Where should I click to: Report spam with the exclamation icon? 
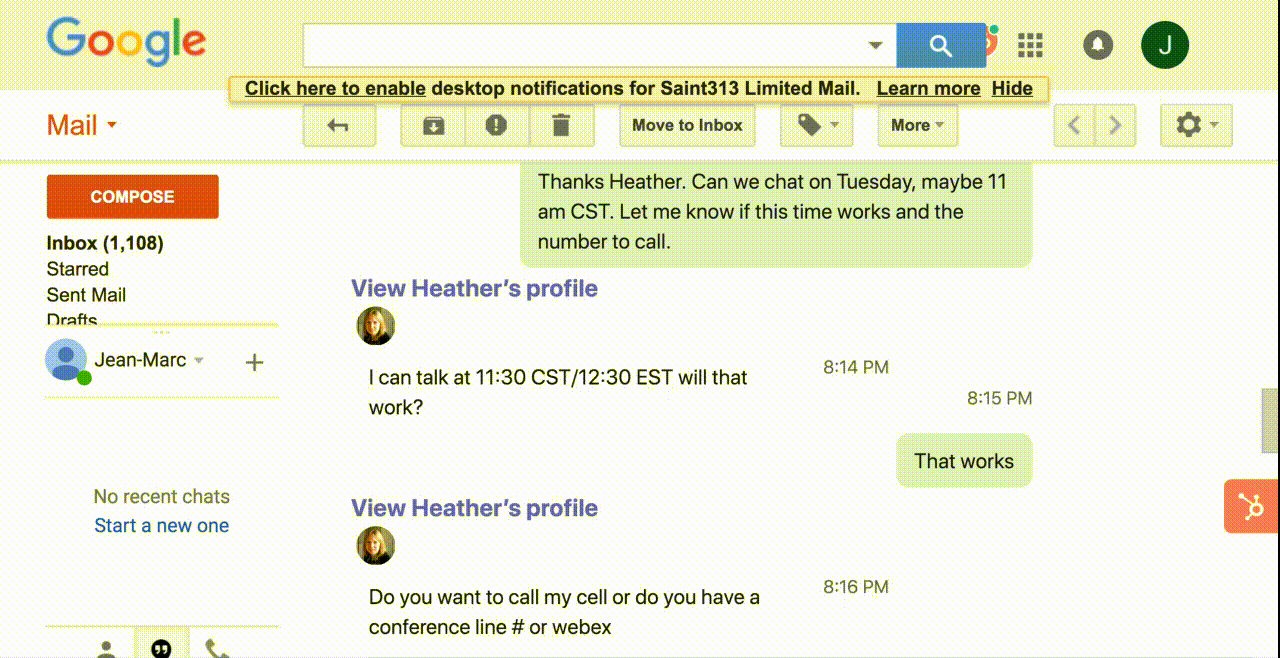click(x=496, y=126)
